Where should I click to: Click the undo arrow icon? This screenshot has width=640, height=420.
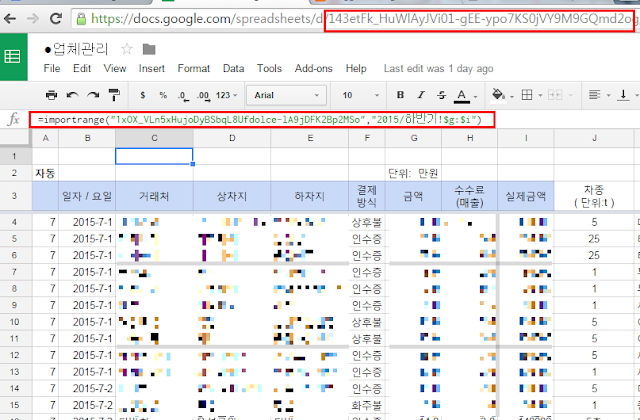point(73,95)
